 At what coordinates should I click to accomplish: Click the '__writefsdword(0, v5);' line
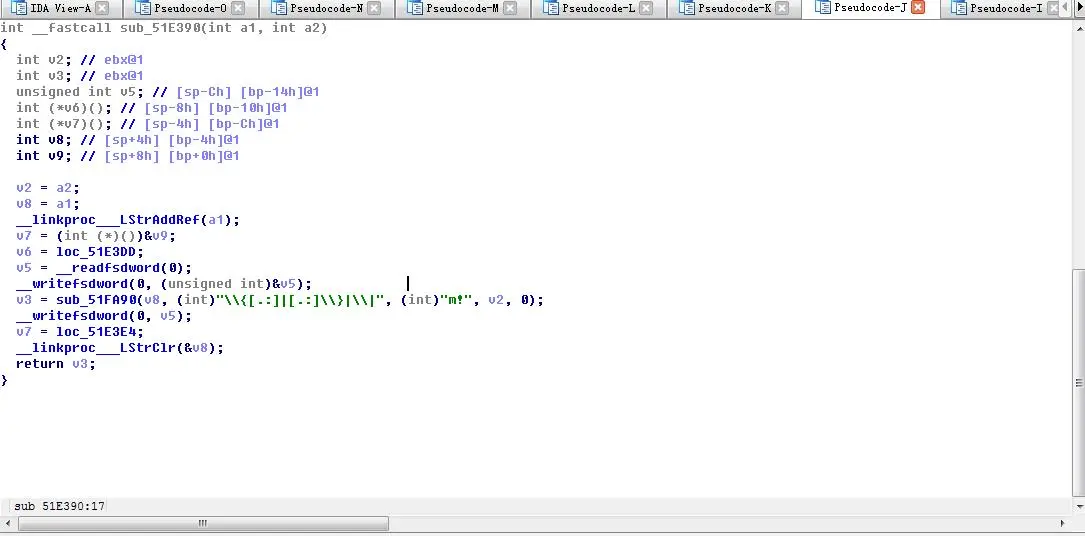[104, 315]
